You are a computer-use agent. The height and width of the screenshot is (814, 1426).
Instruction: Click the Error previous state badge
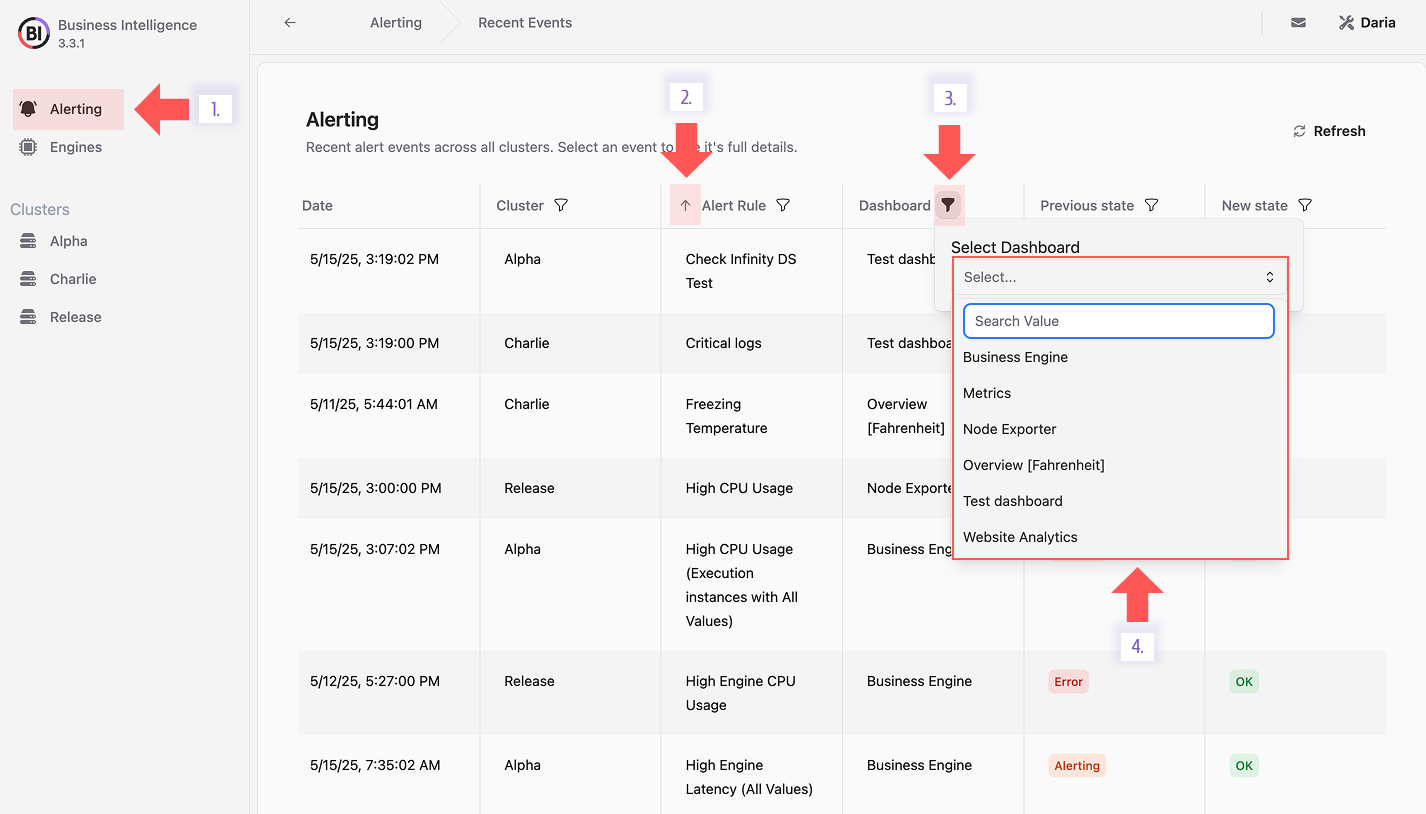1068,682
